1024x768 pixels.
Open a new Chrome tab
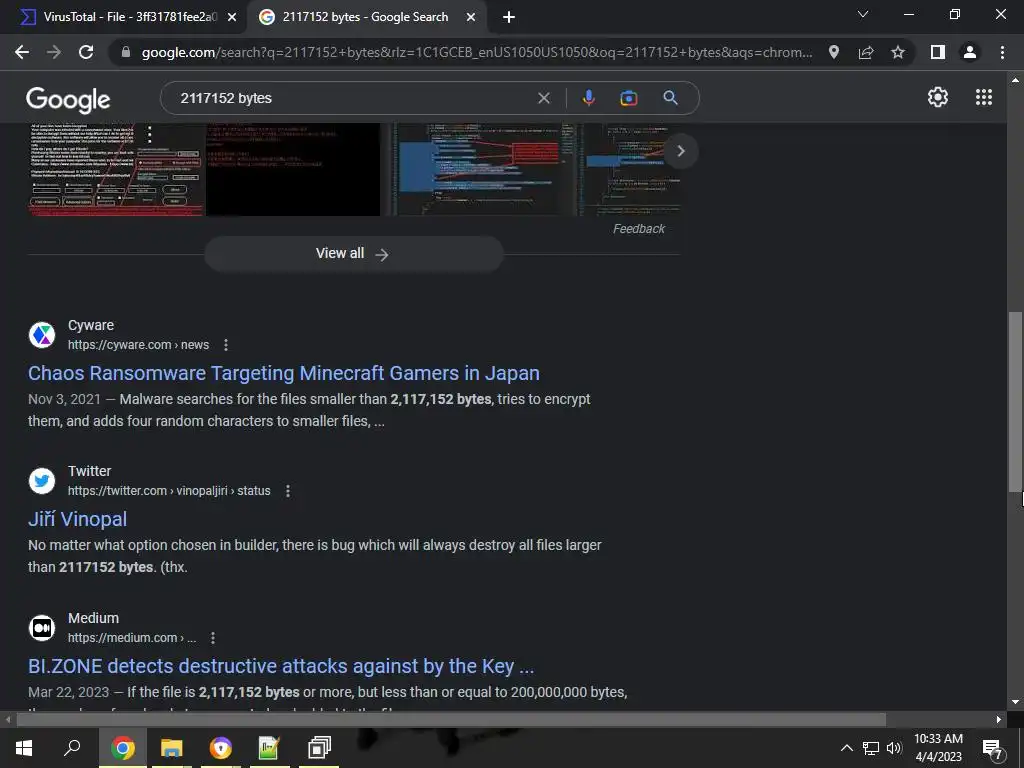509,18
